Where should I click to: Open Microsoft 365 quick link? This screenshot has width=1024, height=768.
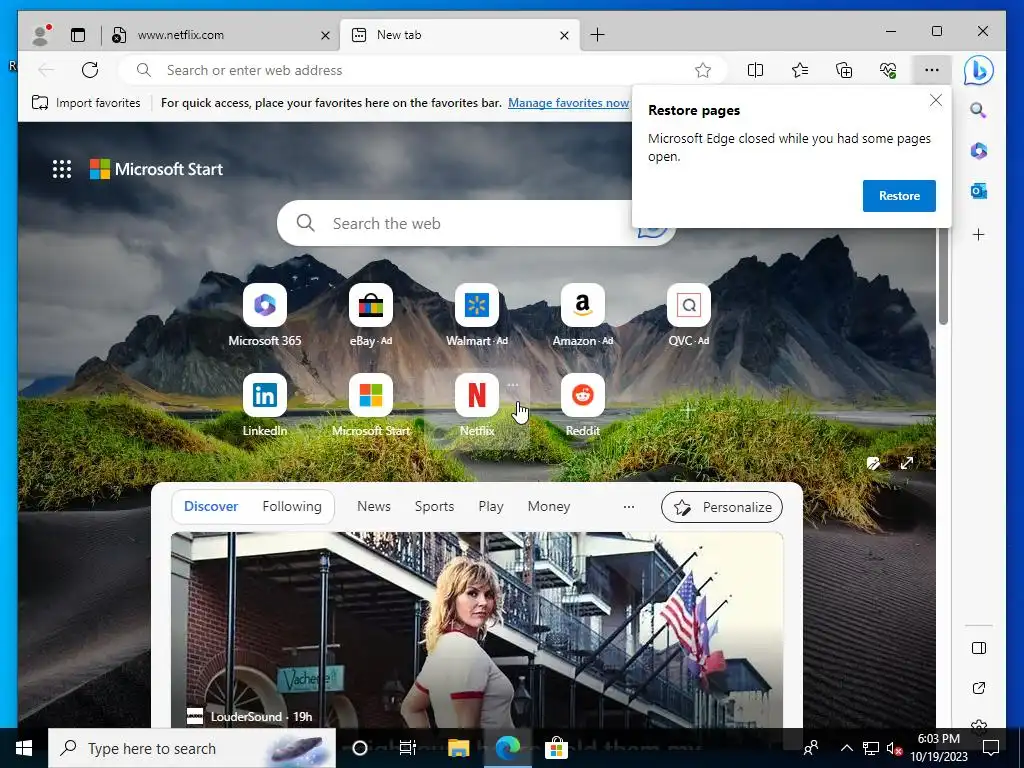(264, 315)
